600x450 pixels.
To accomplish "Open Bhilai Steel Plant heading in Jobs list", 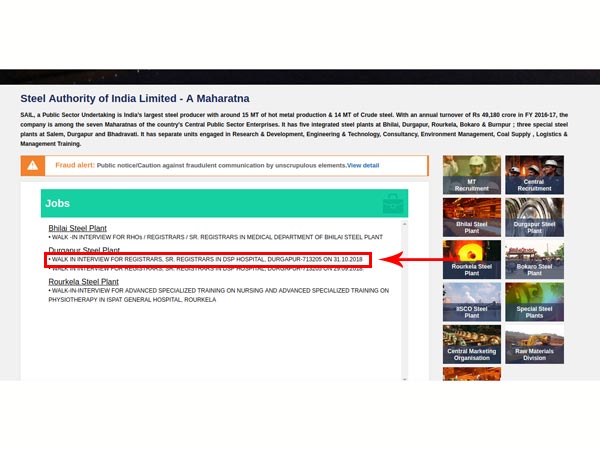I will pyautogui.click(x=77, y=228).
